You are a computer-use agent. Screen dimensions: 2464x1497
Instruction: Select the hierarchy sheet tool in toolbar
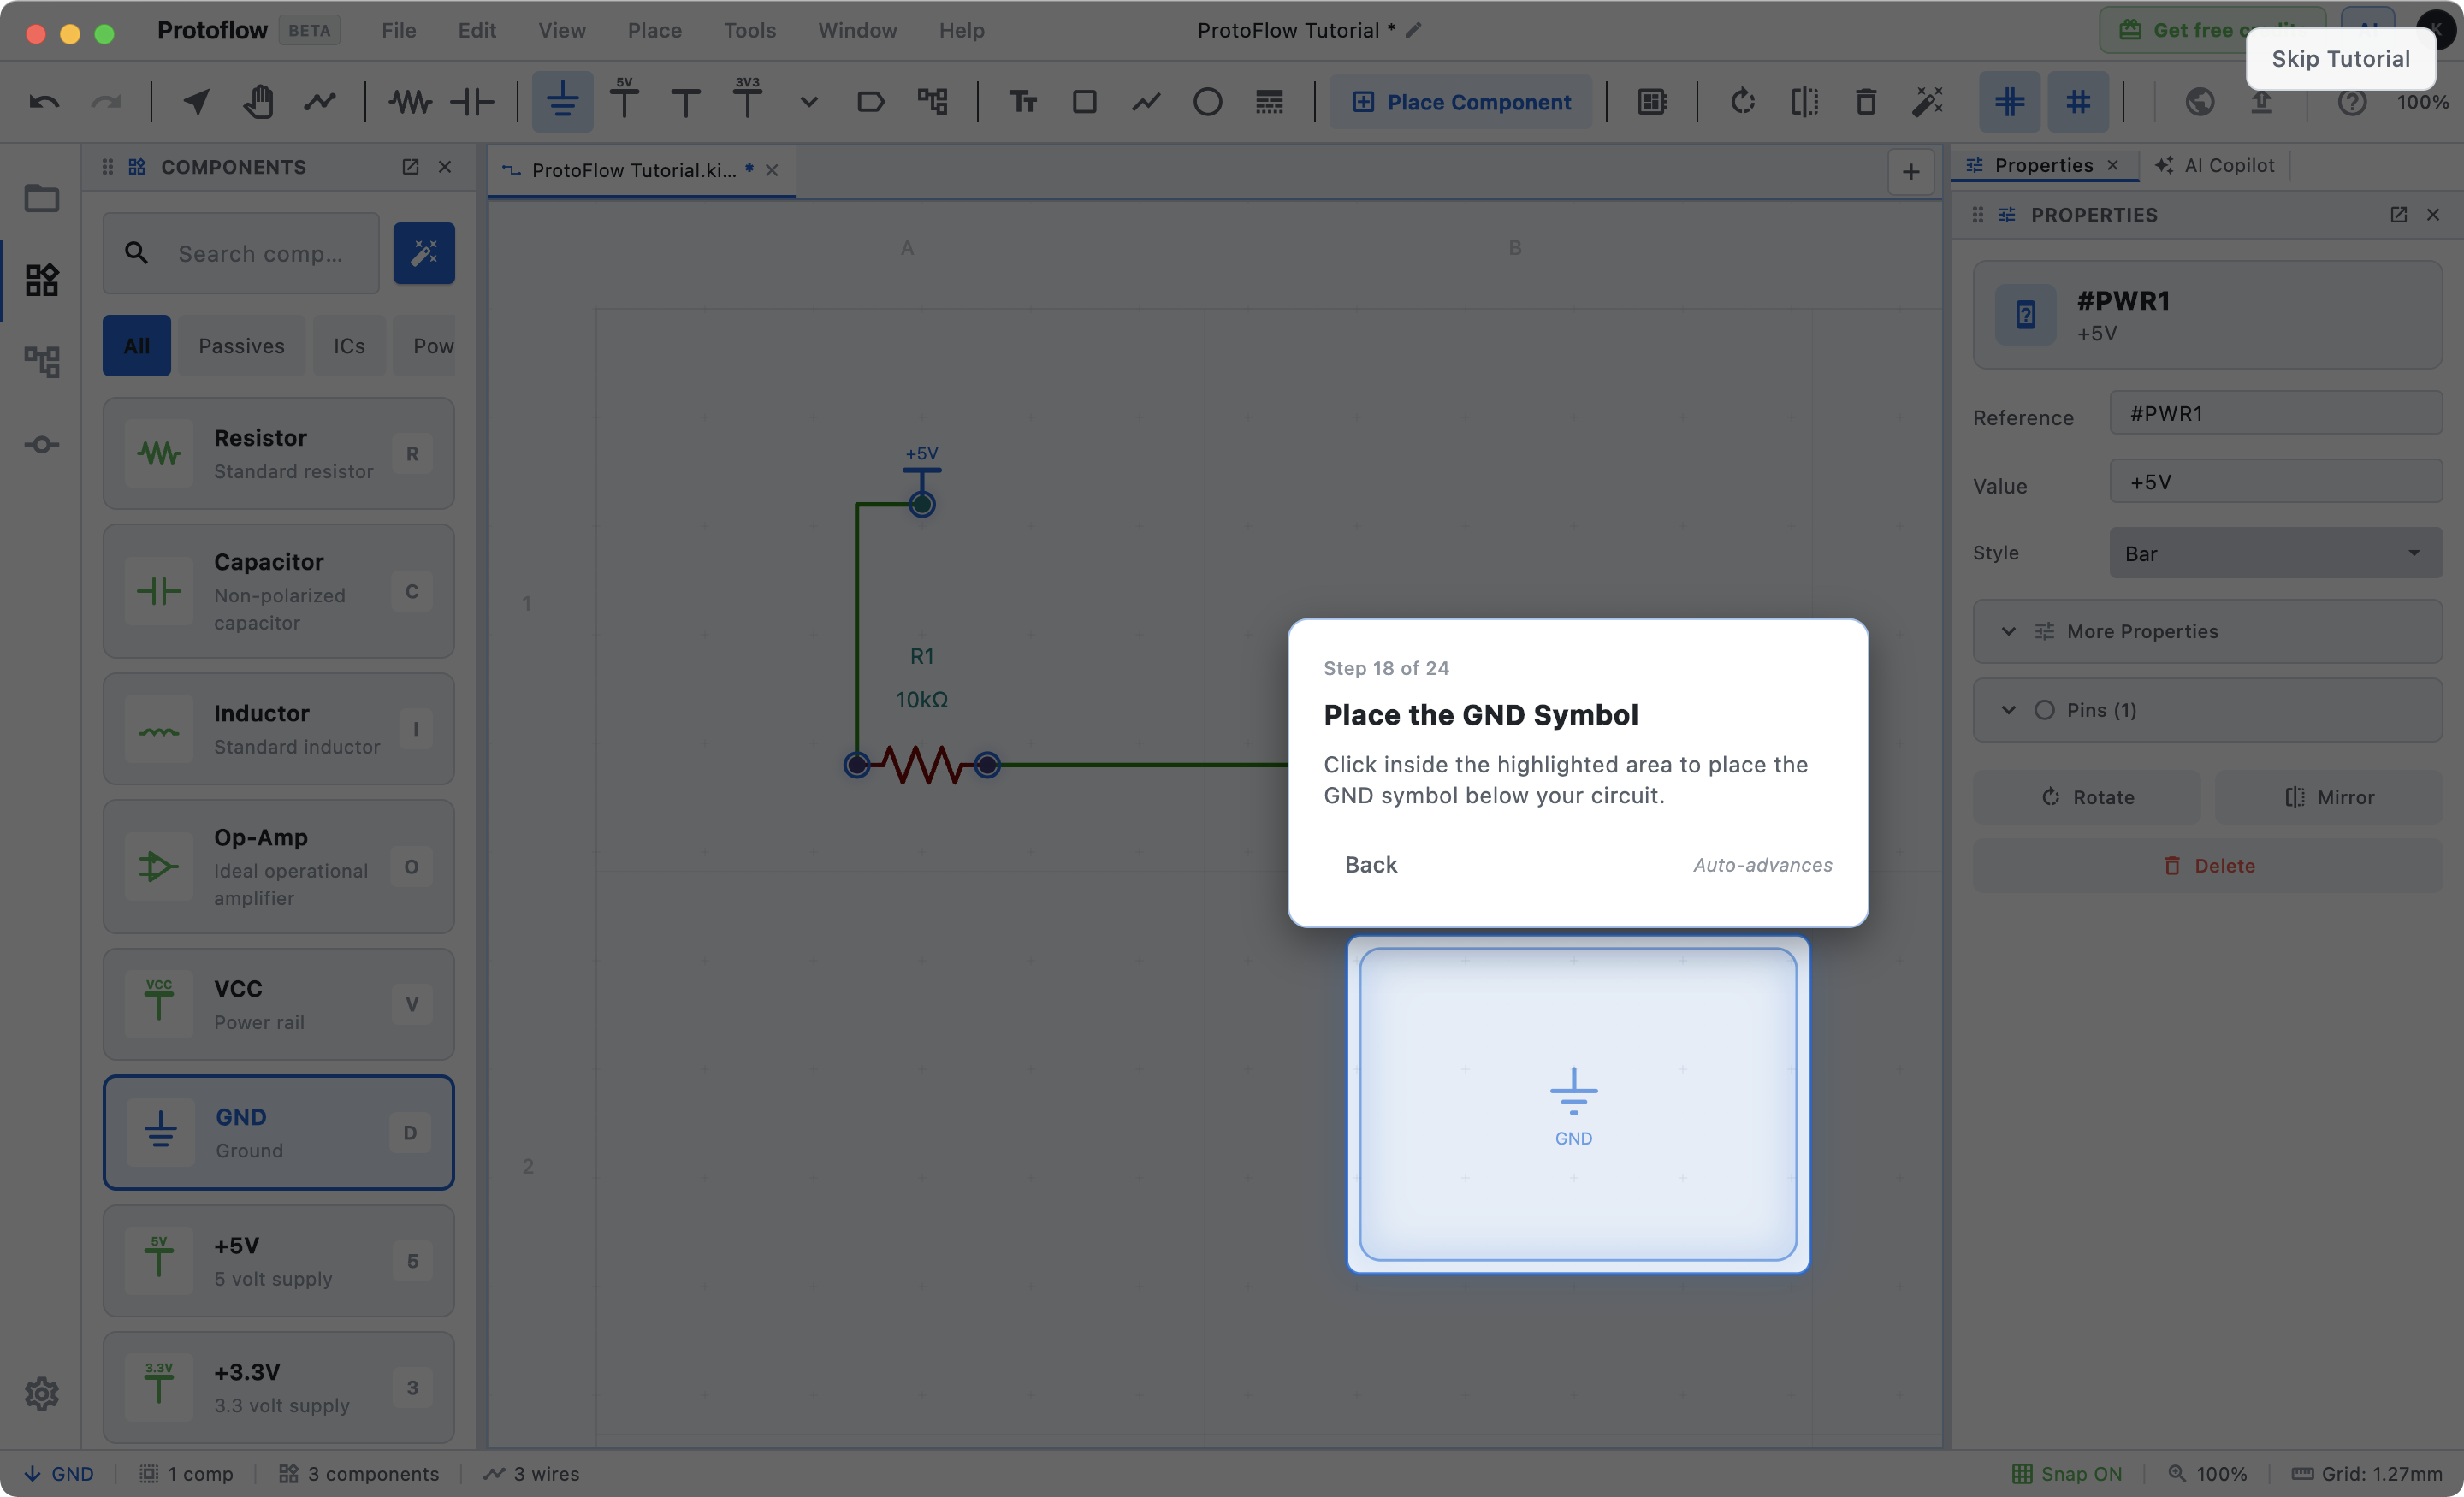932,101
